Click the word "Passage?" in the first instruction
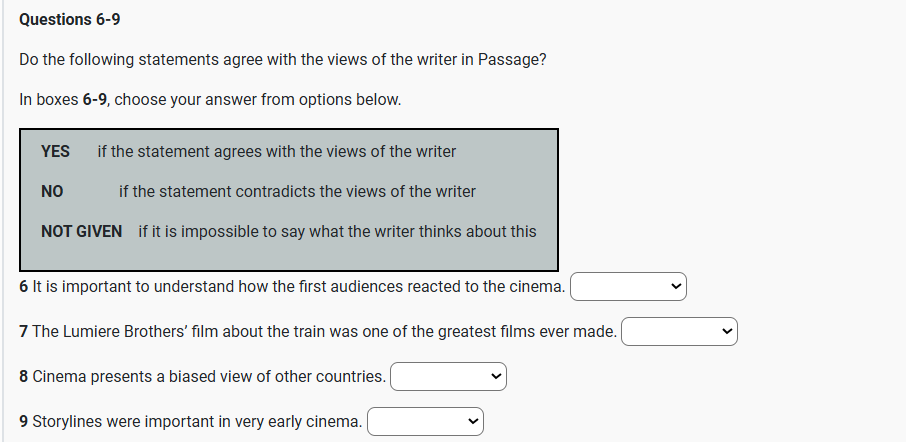Screen dimensions: 906x442 click(x=512, y=60)
